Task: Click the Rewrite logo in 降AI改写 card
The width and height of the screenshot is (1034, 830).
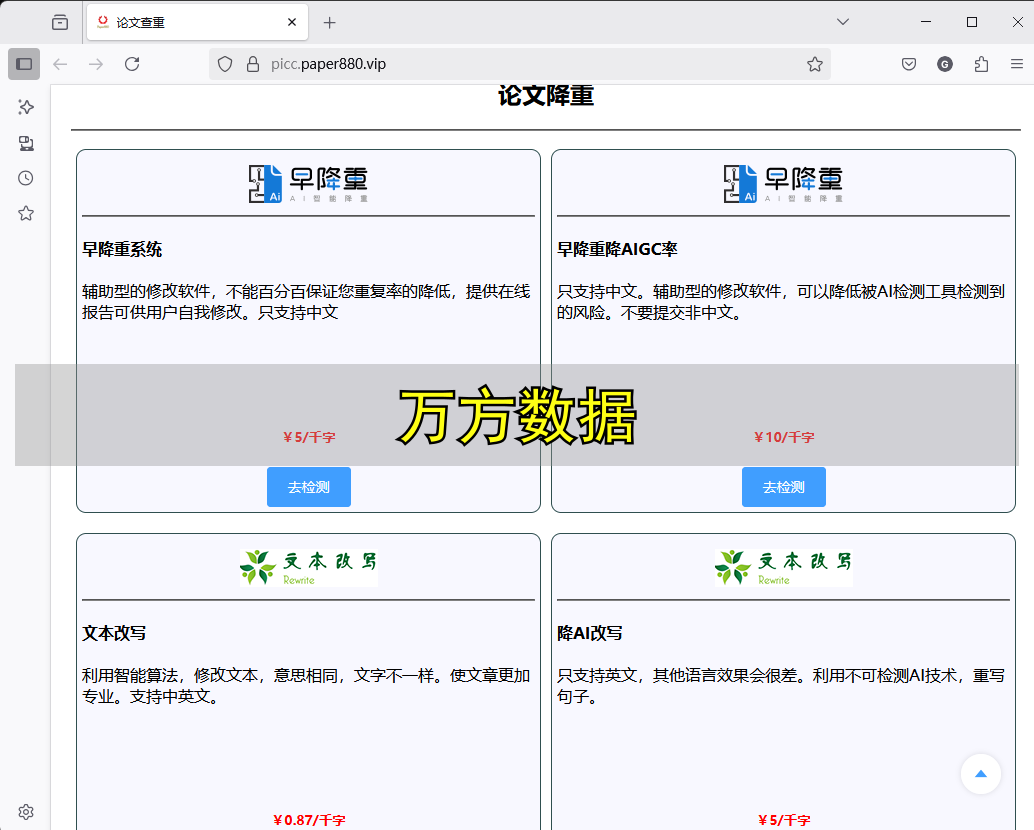Action: (x=783, y=568)
